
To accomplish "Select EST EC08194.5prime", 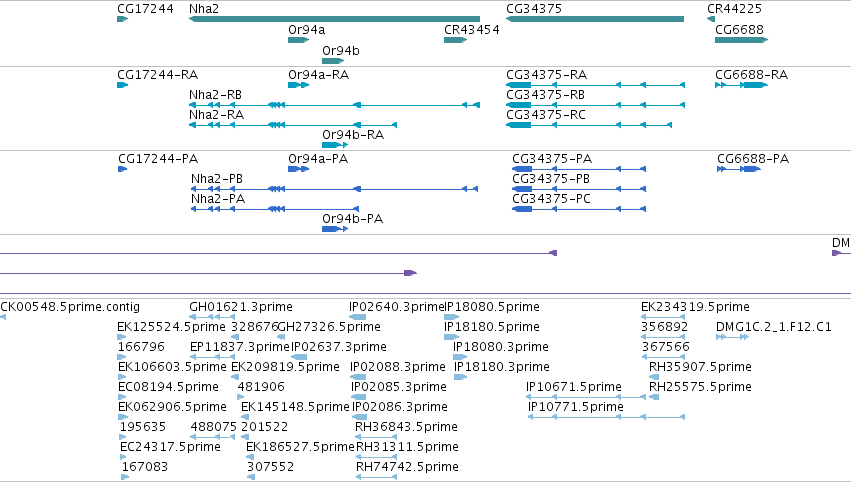I will [168, 388].
